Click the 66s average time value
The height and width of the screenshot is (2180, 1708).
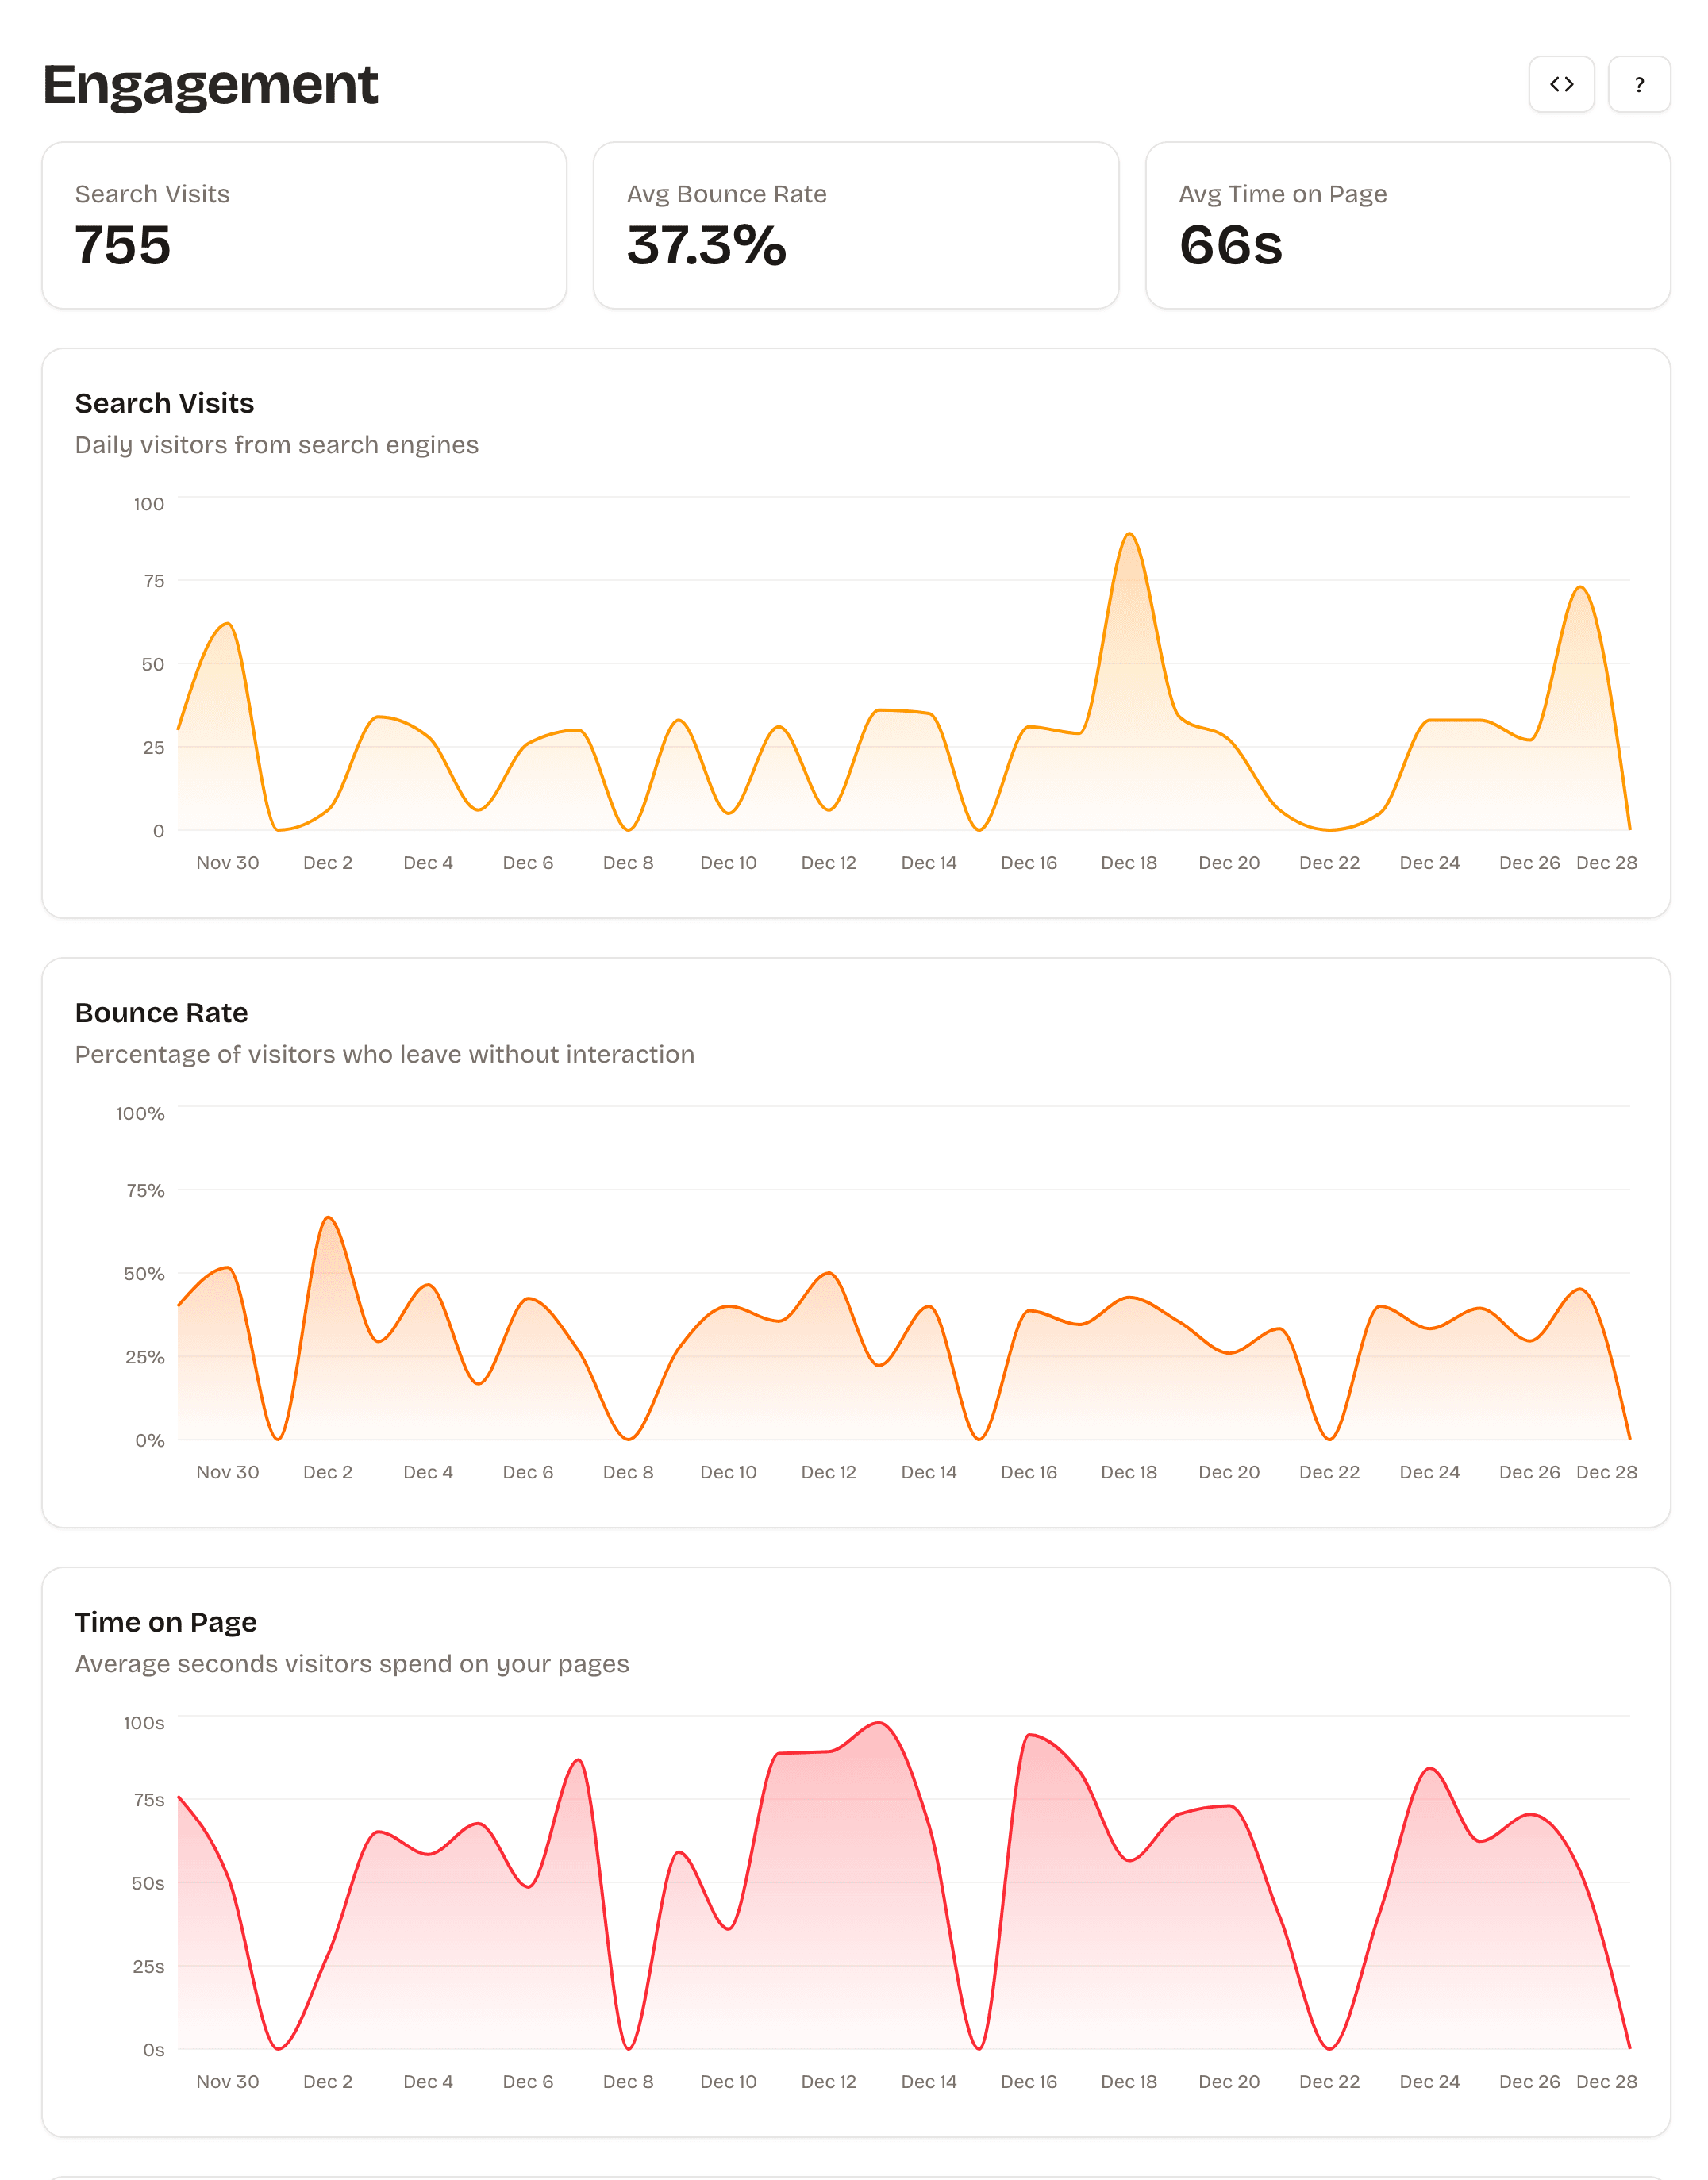pyautogui.click(x=1231, y=246)
